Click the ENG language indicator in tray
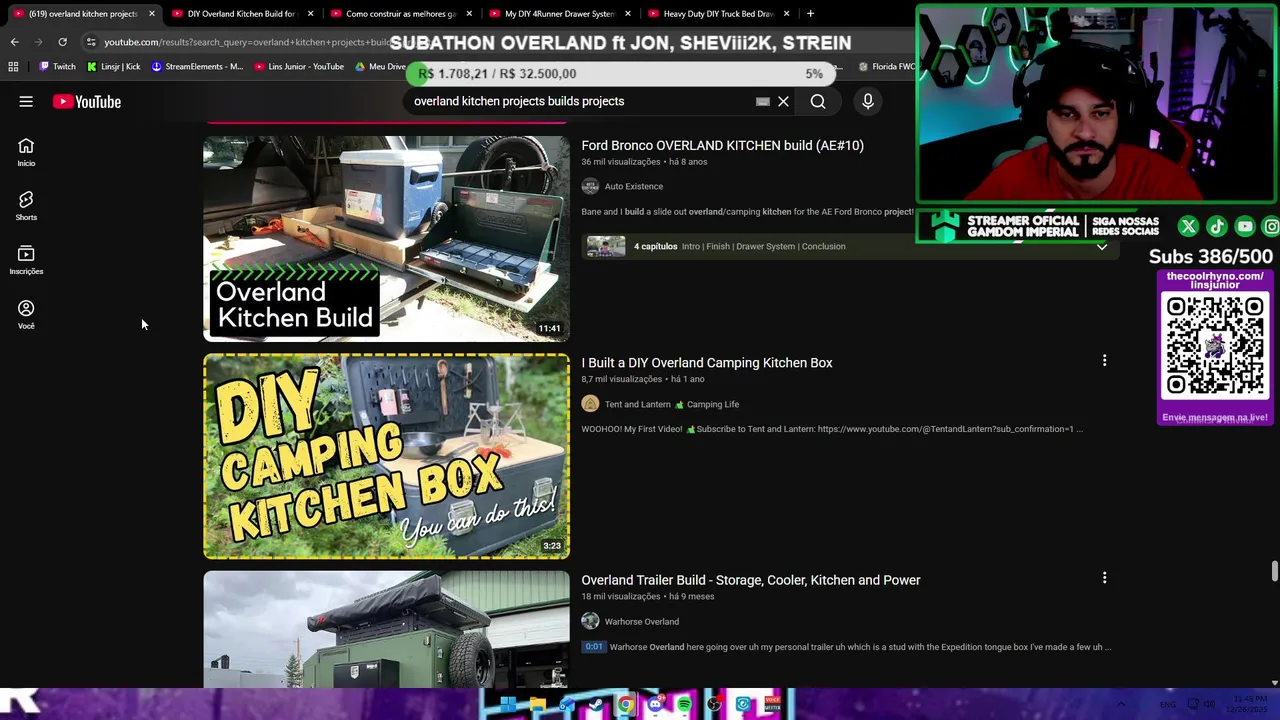1280x720 pixels. point(1167,705)
